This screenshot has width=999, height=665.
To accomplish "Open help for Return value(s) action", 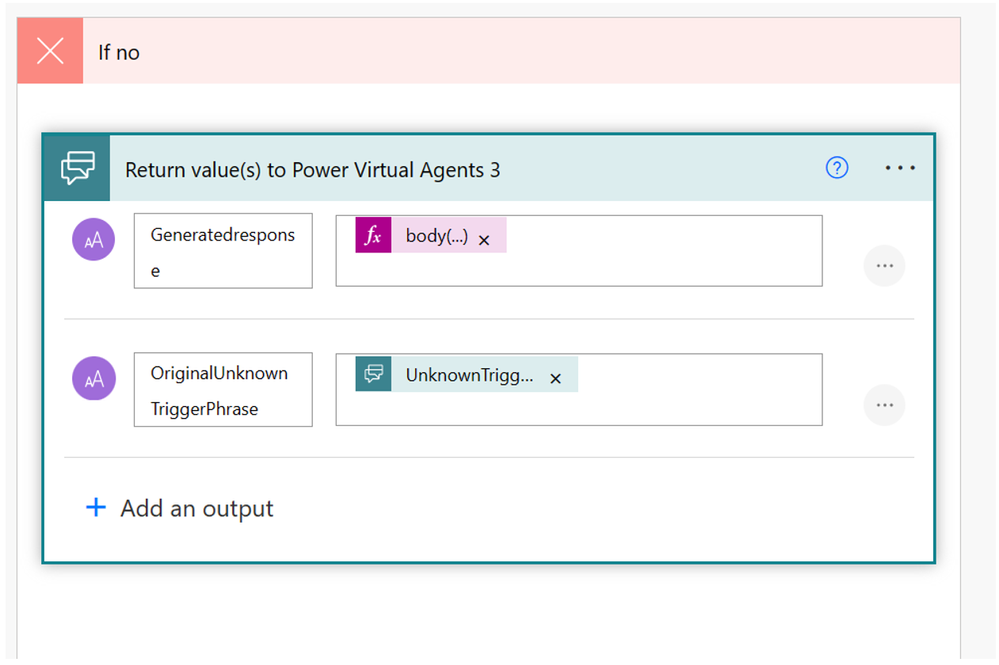I will coord(837,168).
